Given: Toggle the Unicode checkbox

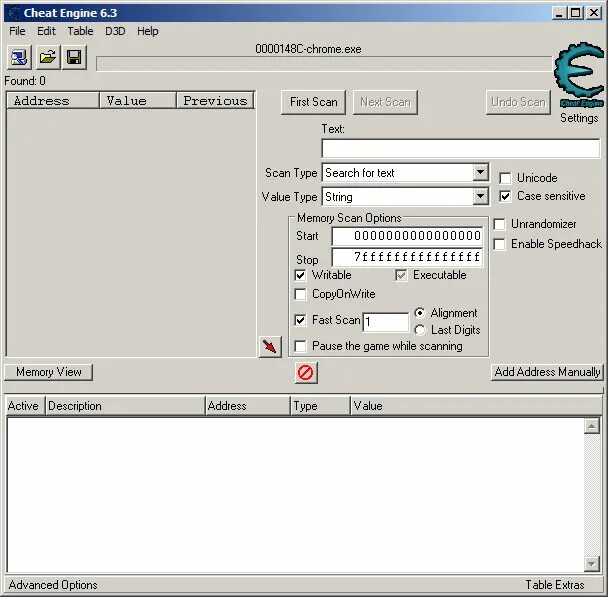Looking at the screenshot, I should [x=505, y=178].
